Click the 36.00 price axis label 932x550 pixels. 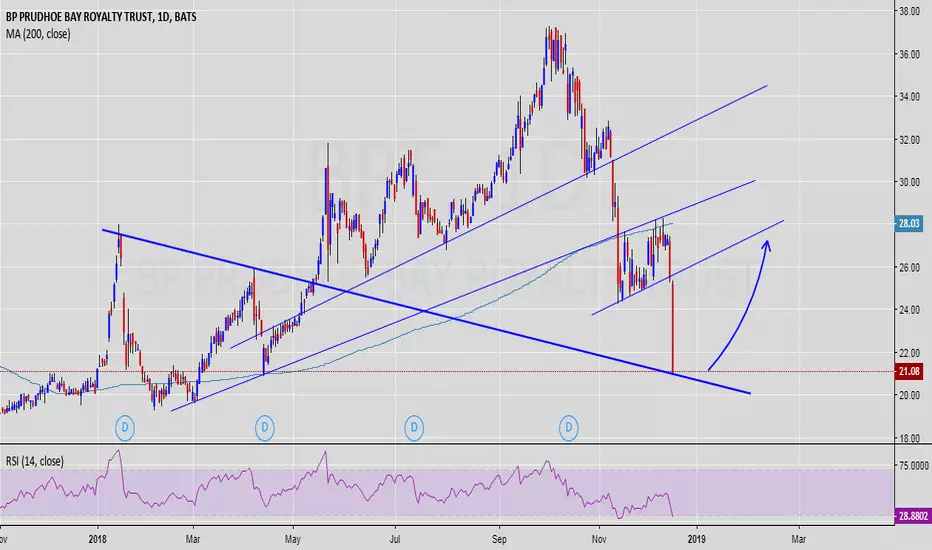pos(909,54)
